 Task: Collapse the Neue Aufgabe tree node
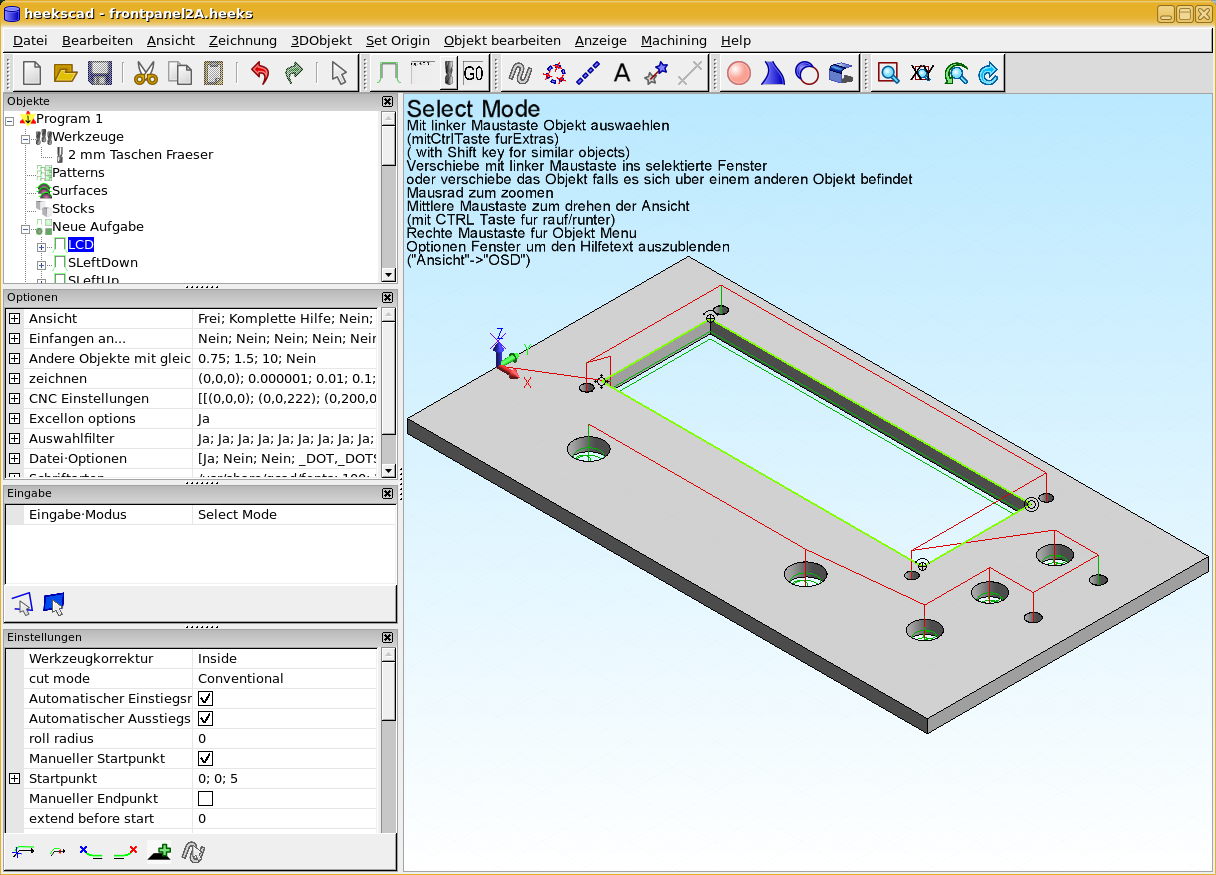[26, 227]
